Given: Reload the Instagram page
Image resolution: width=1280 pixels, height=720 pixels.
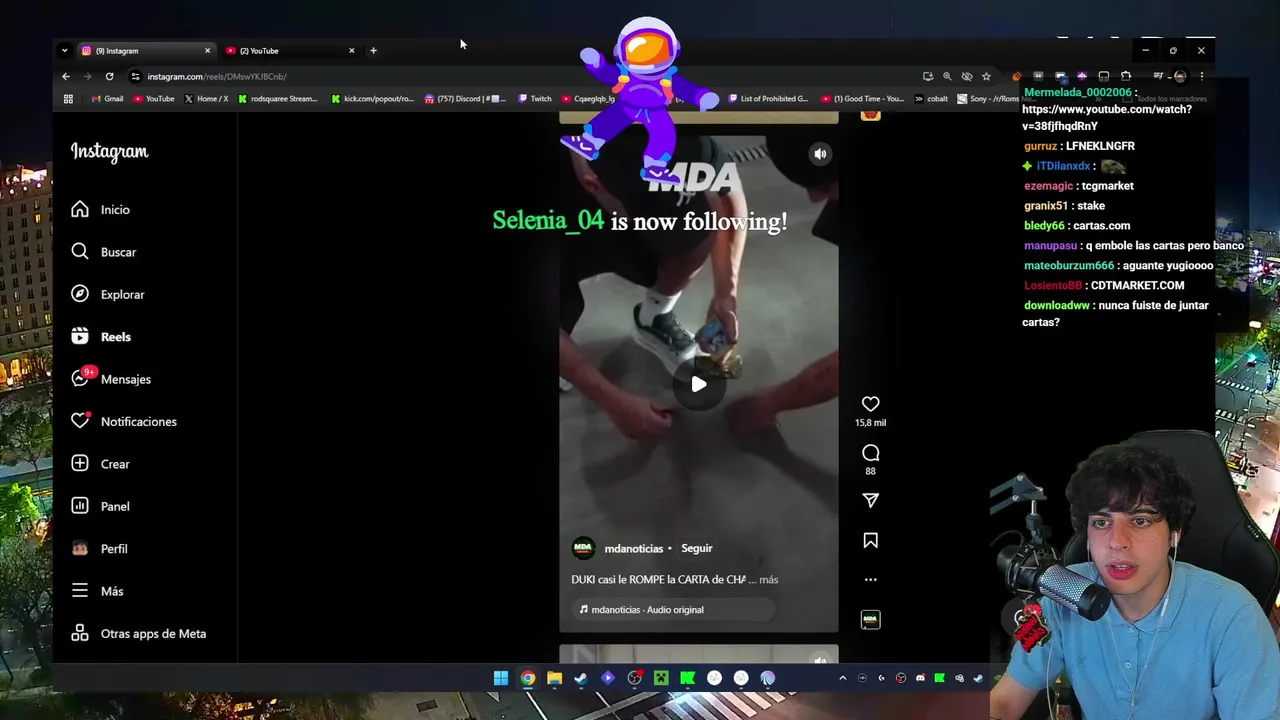Looking at the screenshot, I should tap(109, 76).
